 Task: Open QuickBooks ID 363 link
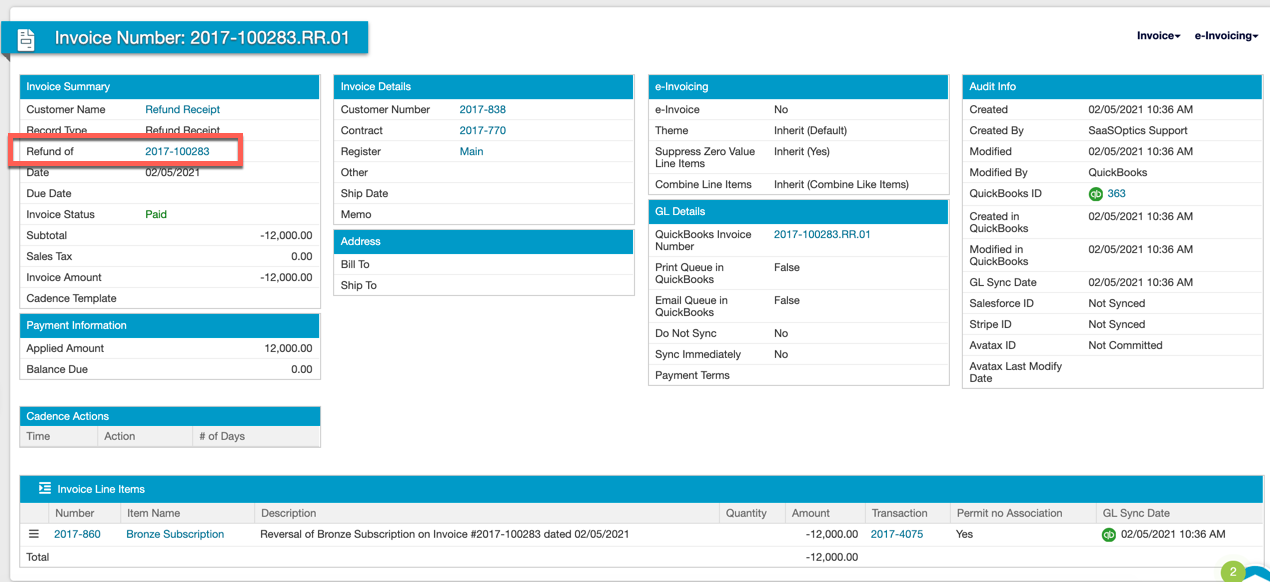coord(1116,194)
